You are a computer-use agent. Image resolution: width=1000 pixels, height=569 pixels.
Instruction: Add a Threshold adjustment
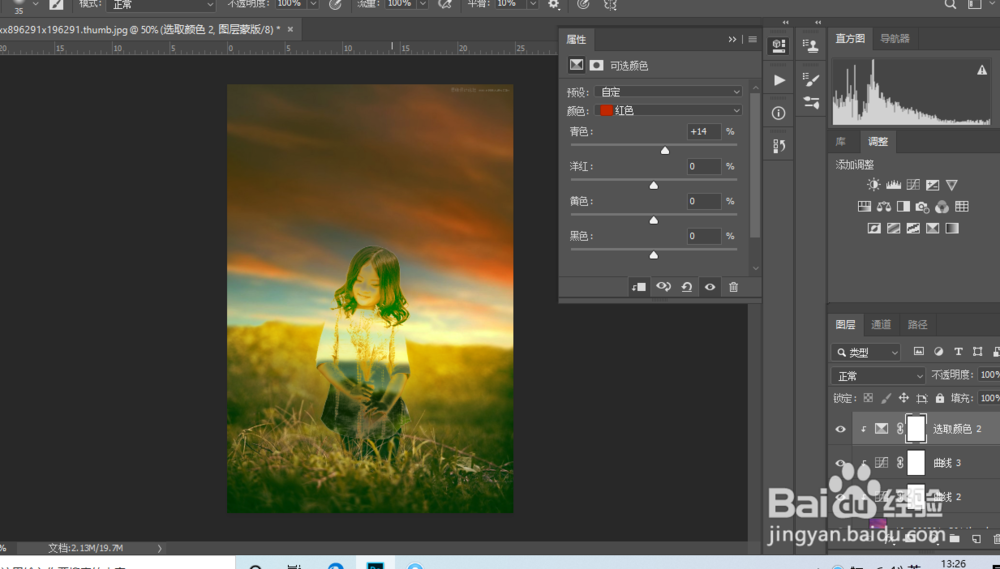click(913, 228)
